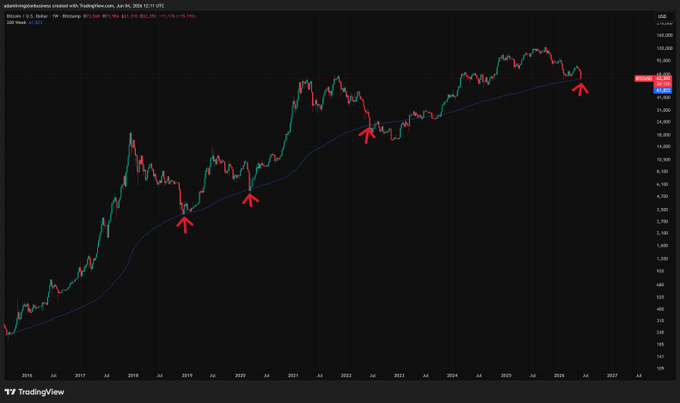Click the red 62,392 last price label
Screen dimensions: 680x403
pyautogui.click(x=663, y=79)
